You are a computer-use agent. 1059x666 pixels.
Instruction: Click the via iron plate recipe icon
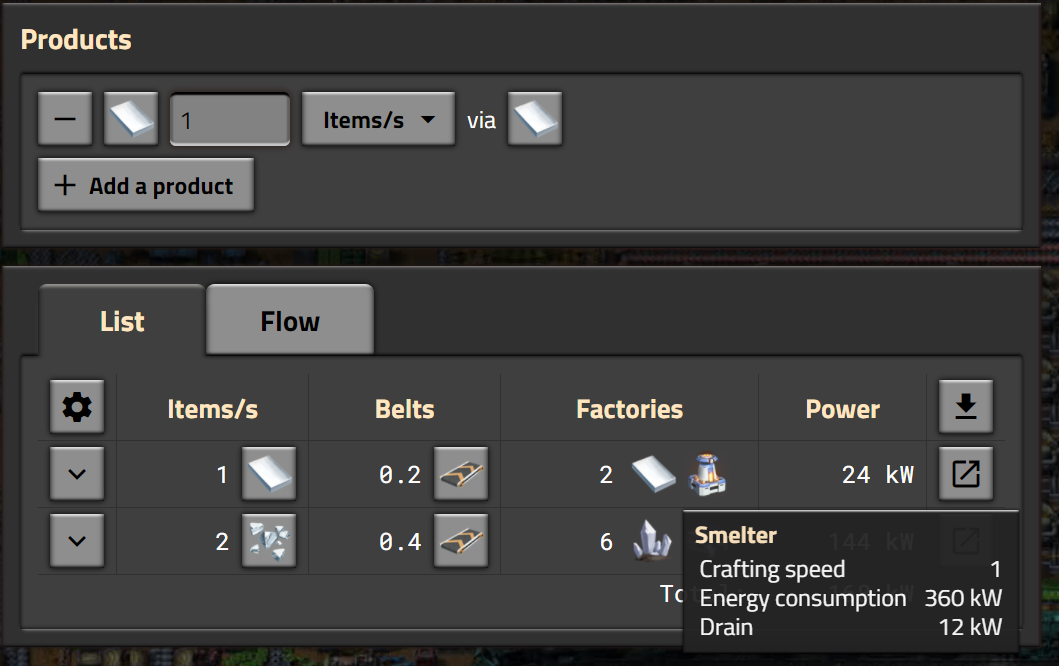click(534, 117)
